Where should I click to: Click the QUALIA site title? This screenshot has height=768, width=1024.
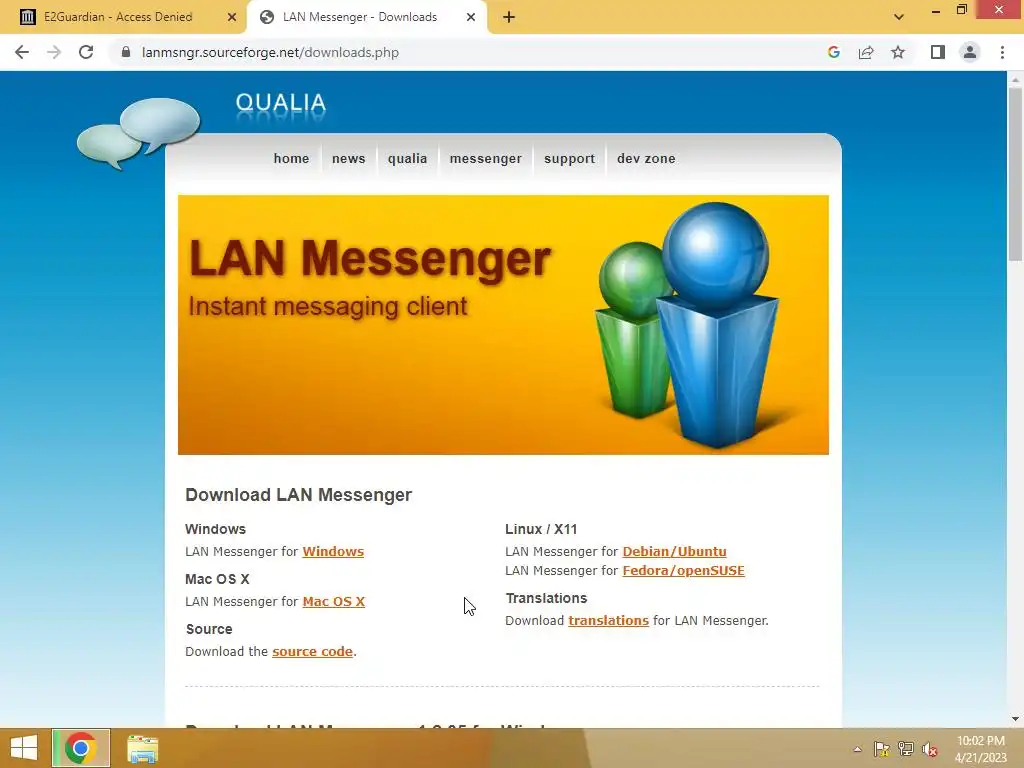pos(281,103)
